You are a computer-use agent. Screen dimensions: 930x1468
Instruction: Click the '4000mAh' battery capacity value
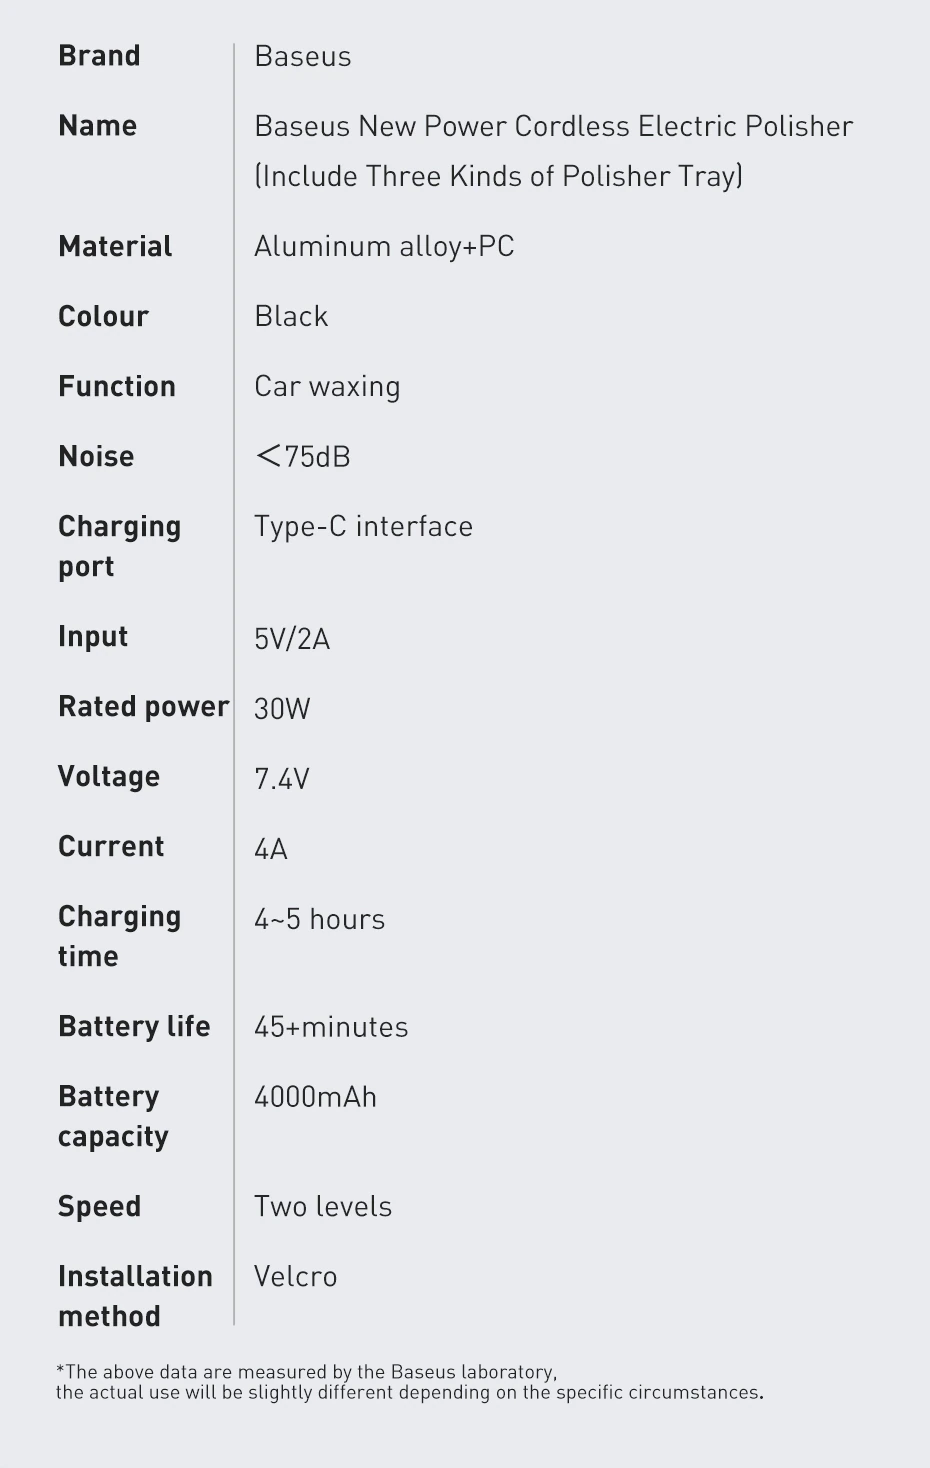[315, 1097]
